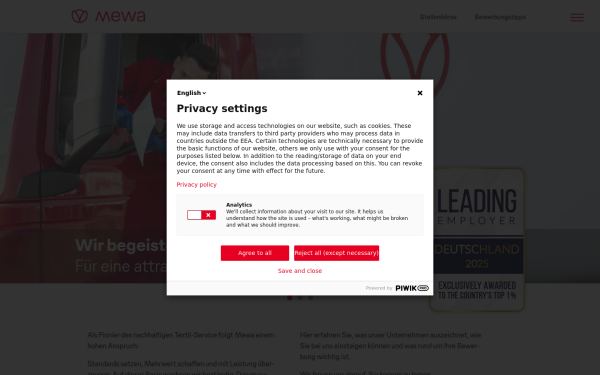Viewport: 600px width, 375px height.
Task: Open the hamburger menu icon
Action: click(x=577, y=17)
